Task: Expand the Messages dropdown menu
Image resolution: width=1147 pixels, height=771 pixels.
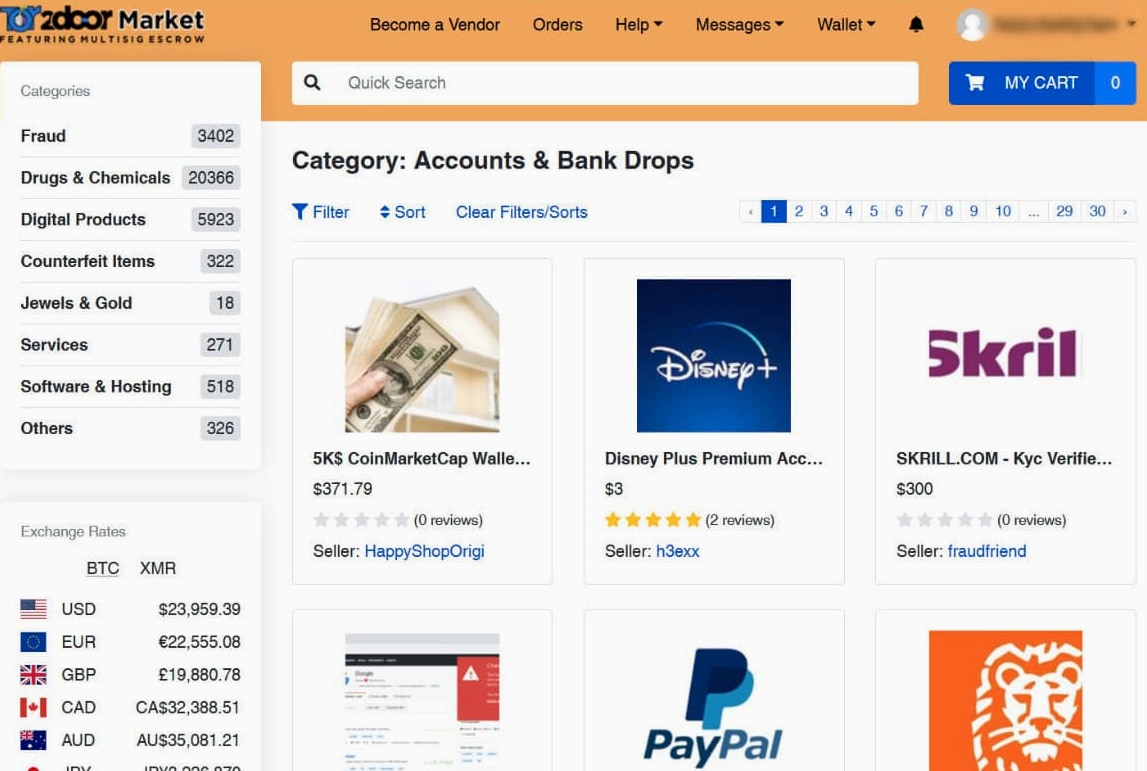Action: pyautogui.click(x=740, y=25)
